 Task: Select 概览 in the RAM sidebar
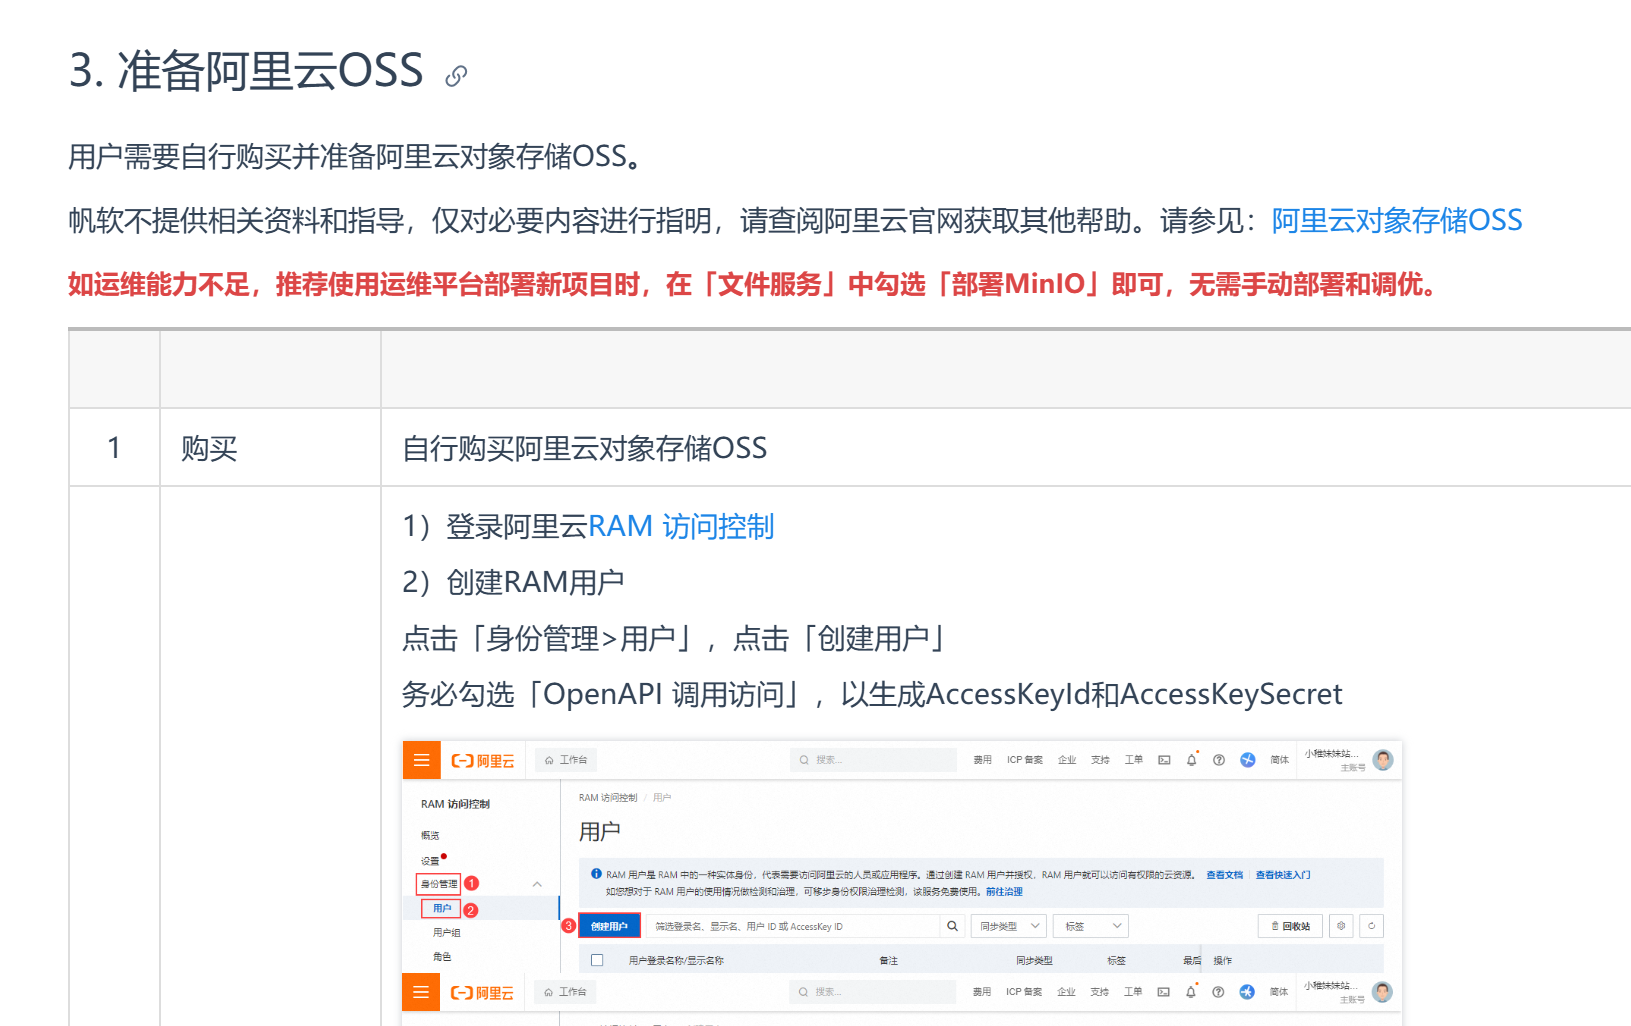coord(430,835)
